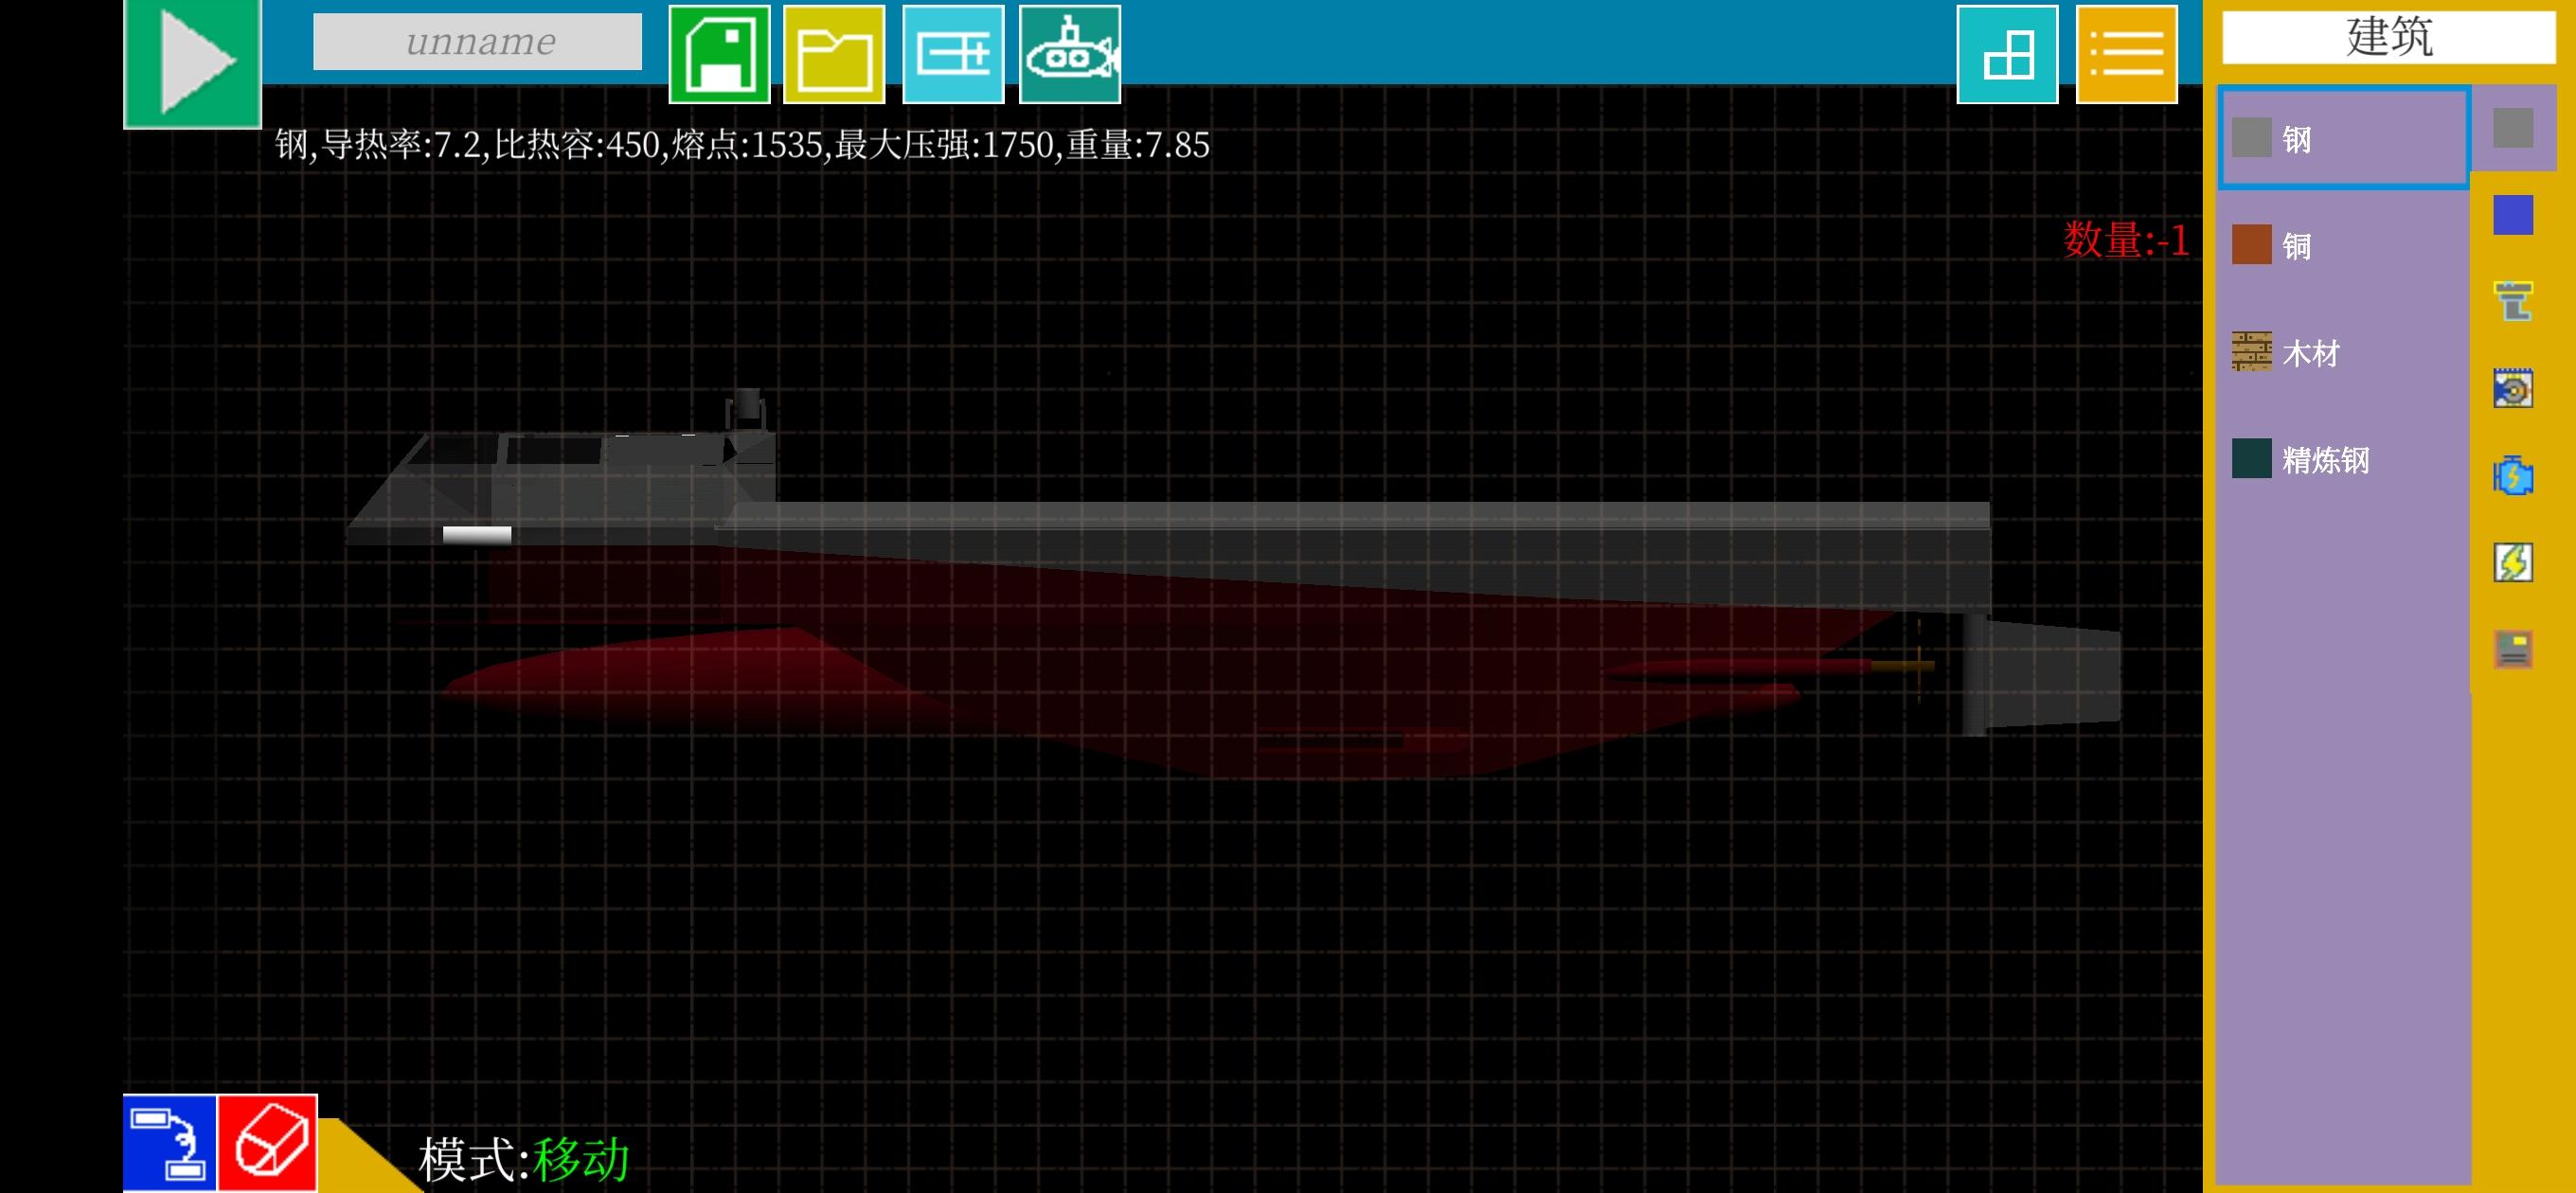Click the submarine icon
The width and height of the screenshot is (2576, 1193).
tap(1069, 54)
